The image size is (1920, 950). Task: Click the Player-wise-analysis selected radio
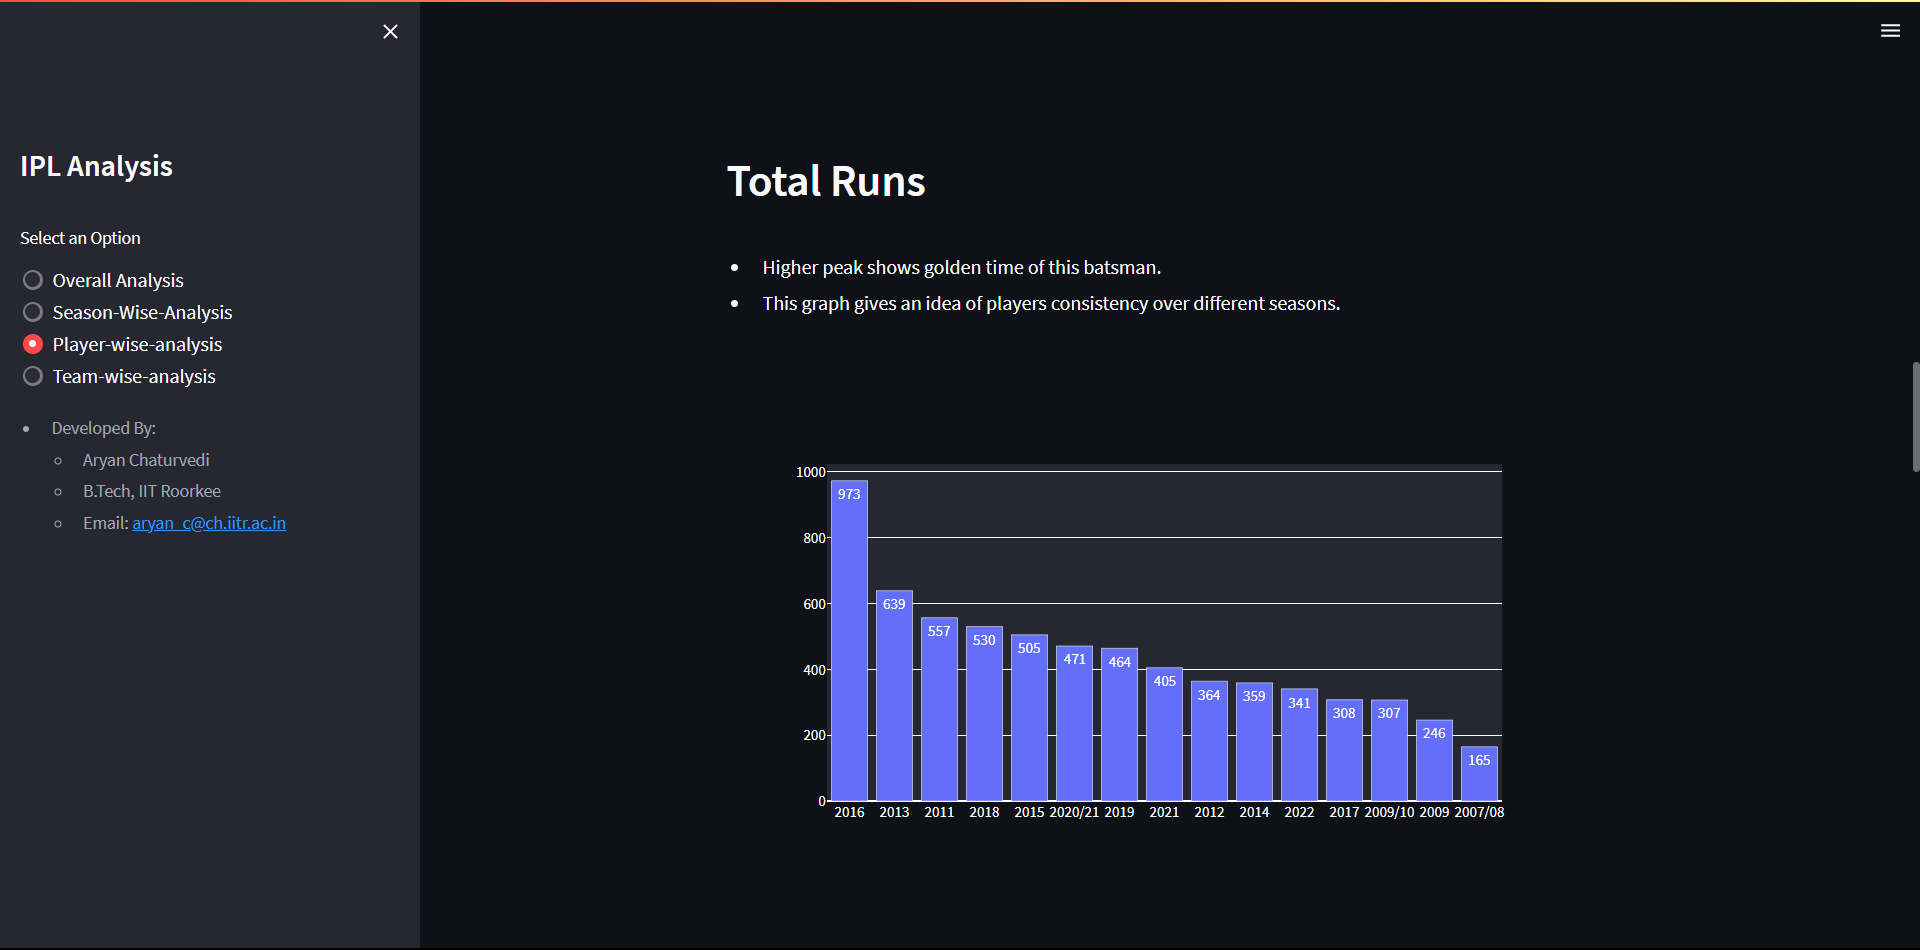[x=32, y=343]
